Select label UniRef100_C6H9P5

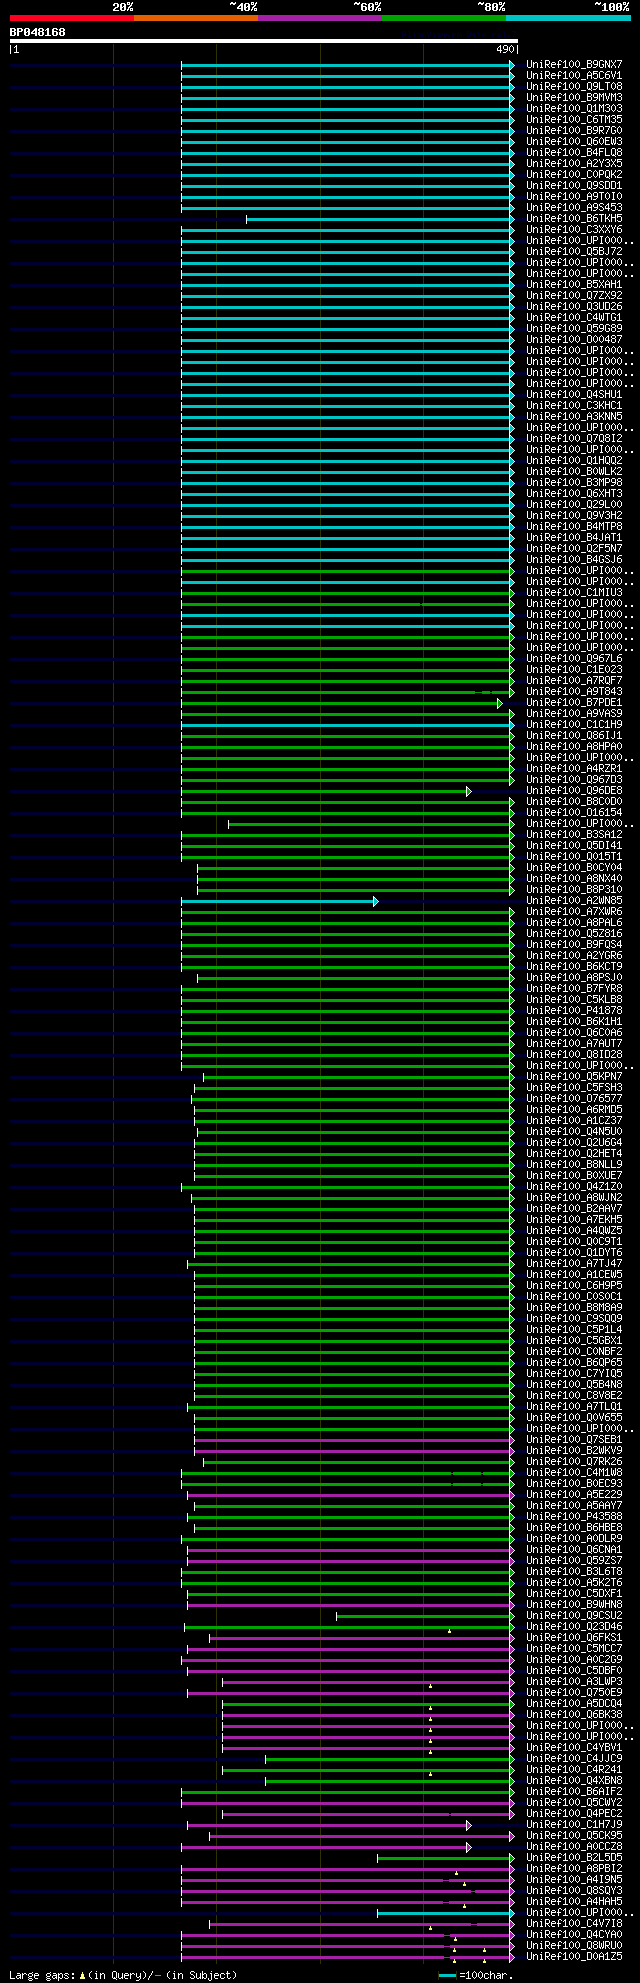click(x=574, y=1286)
